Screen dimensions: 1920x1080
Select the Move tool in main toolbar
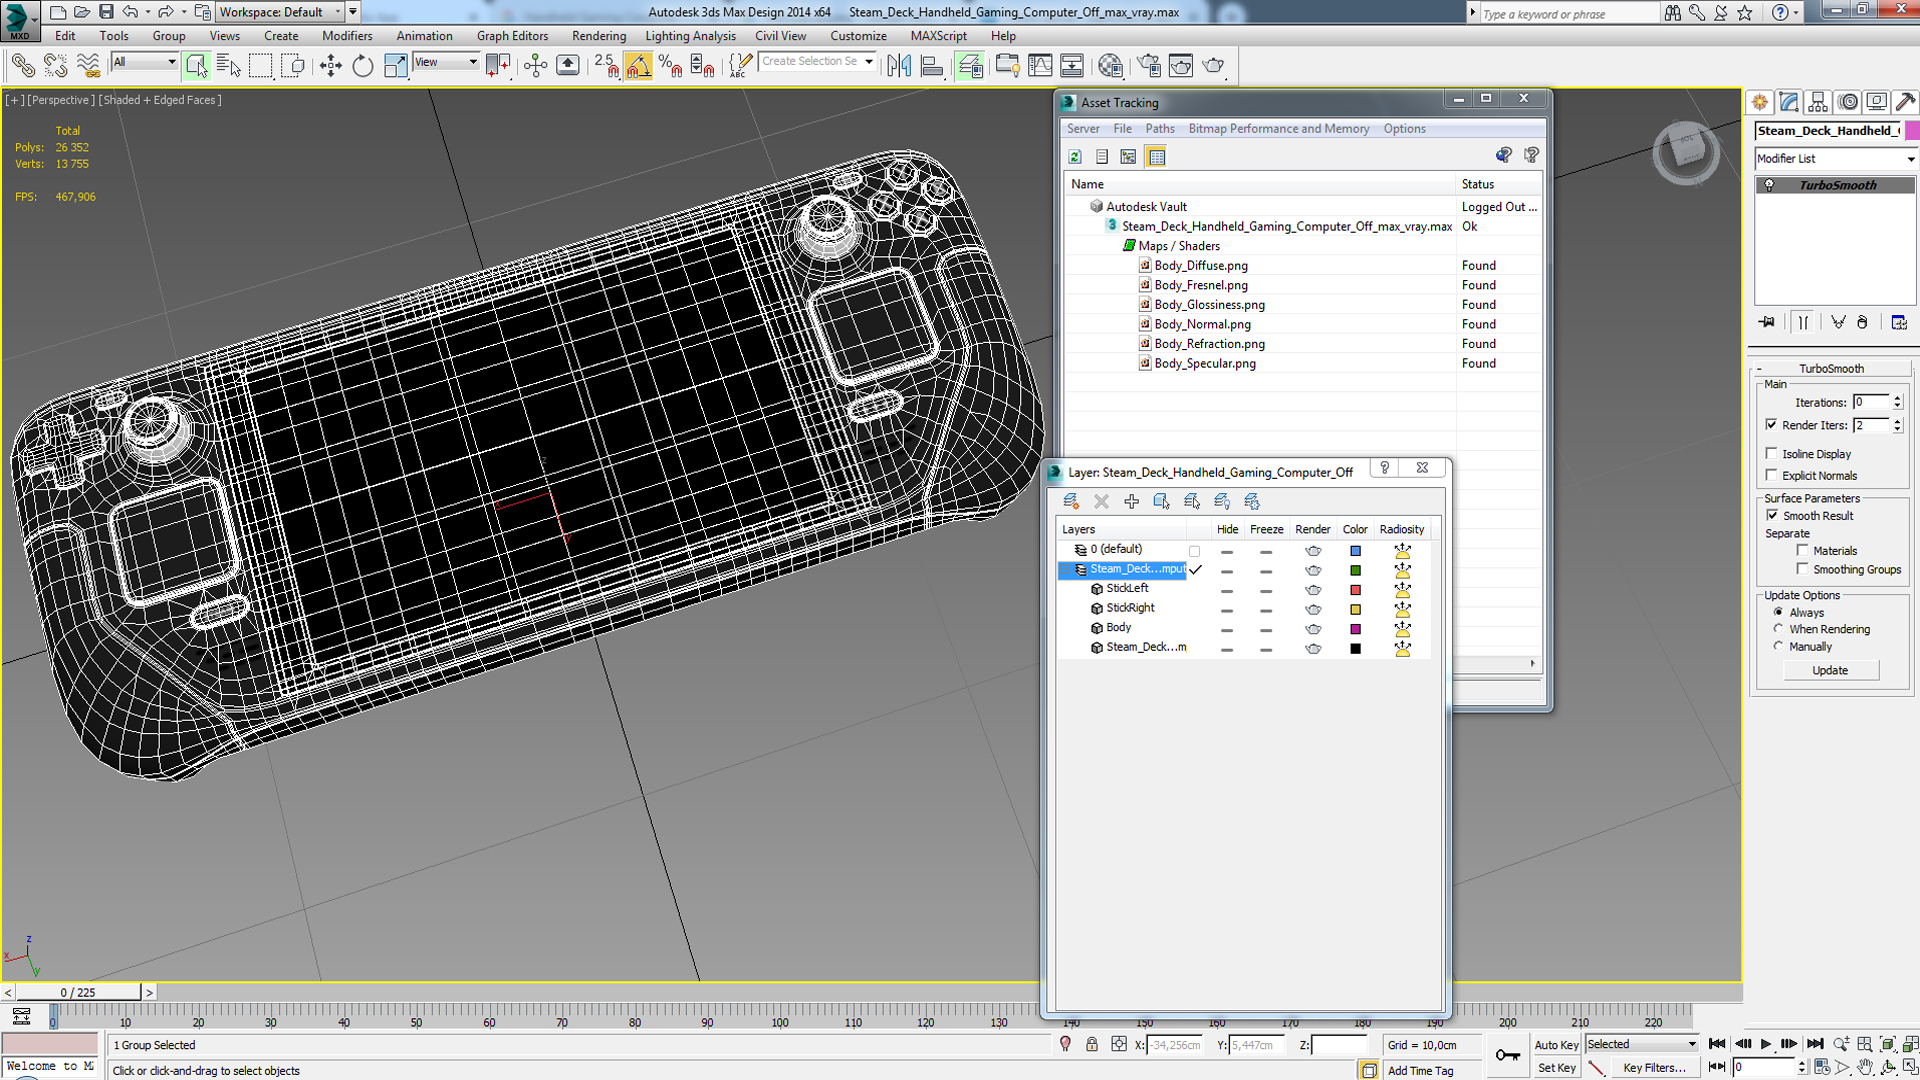coord(330,66)
